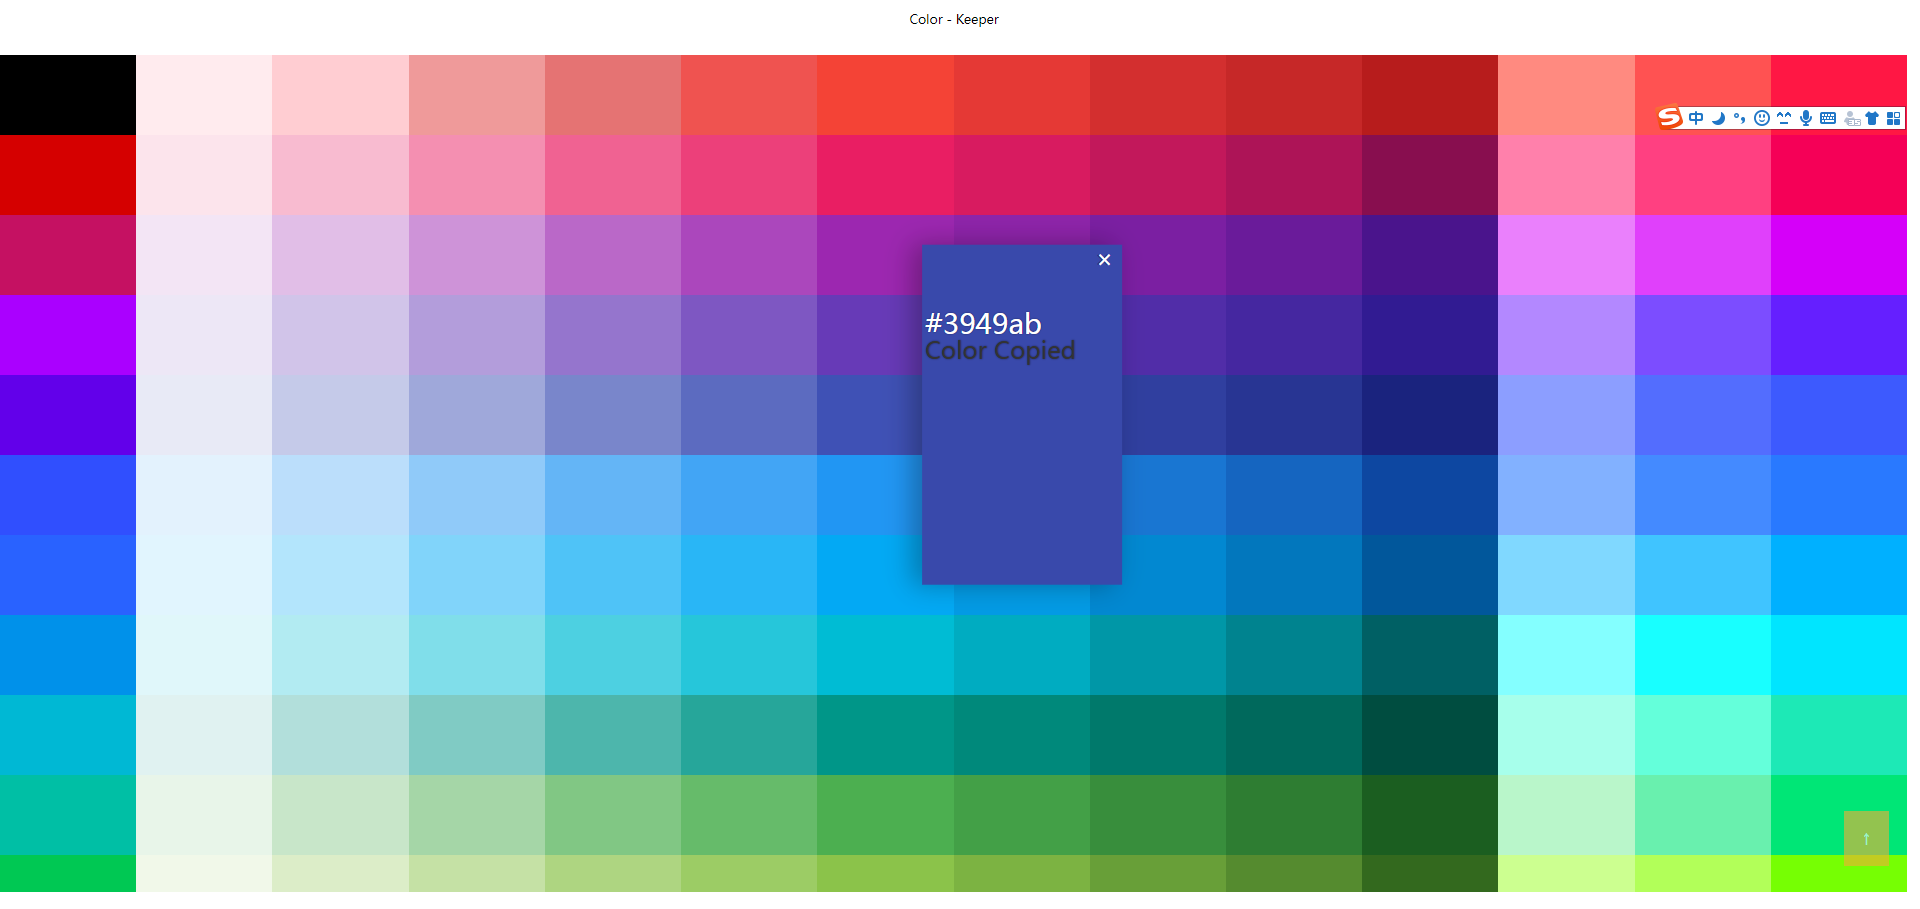Select the bright magenta swatch at right edge

pos(1839,255)
